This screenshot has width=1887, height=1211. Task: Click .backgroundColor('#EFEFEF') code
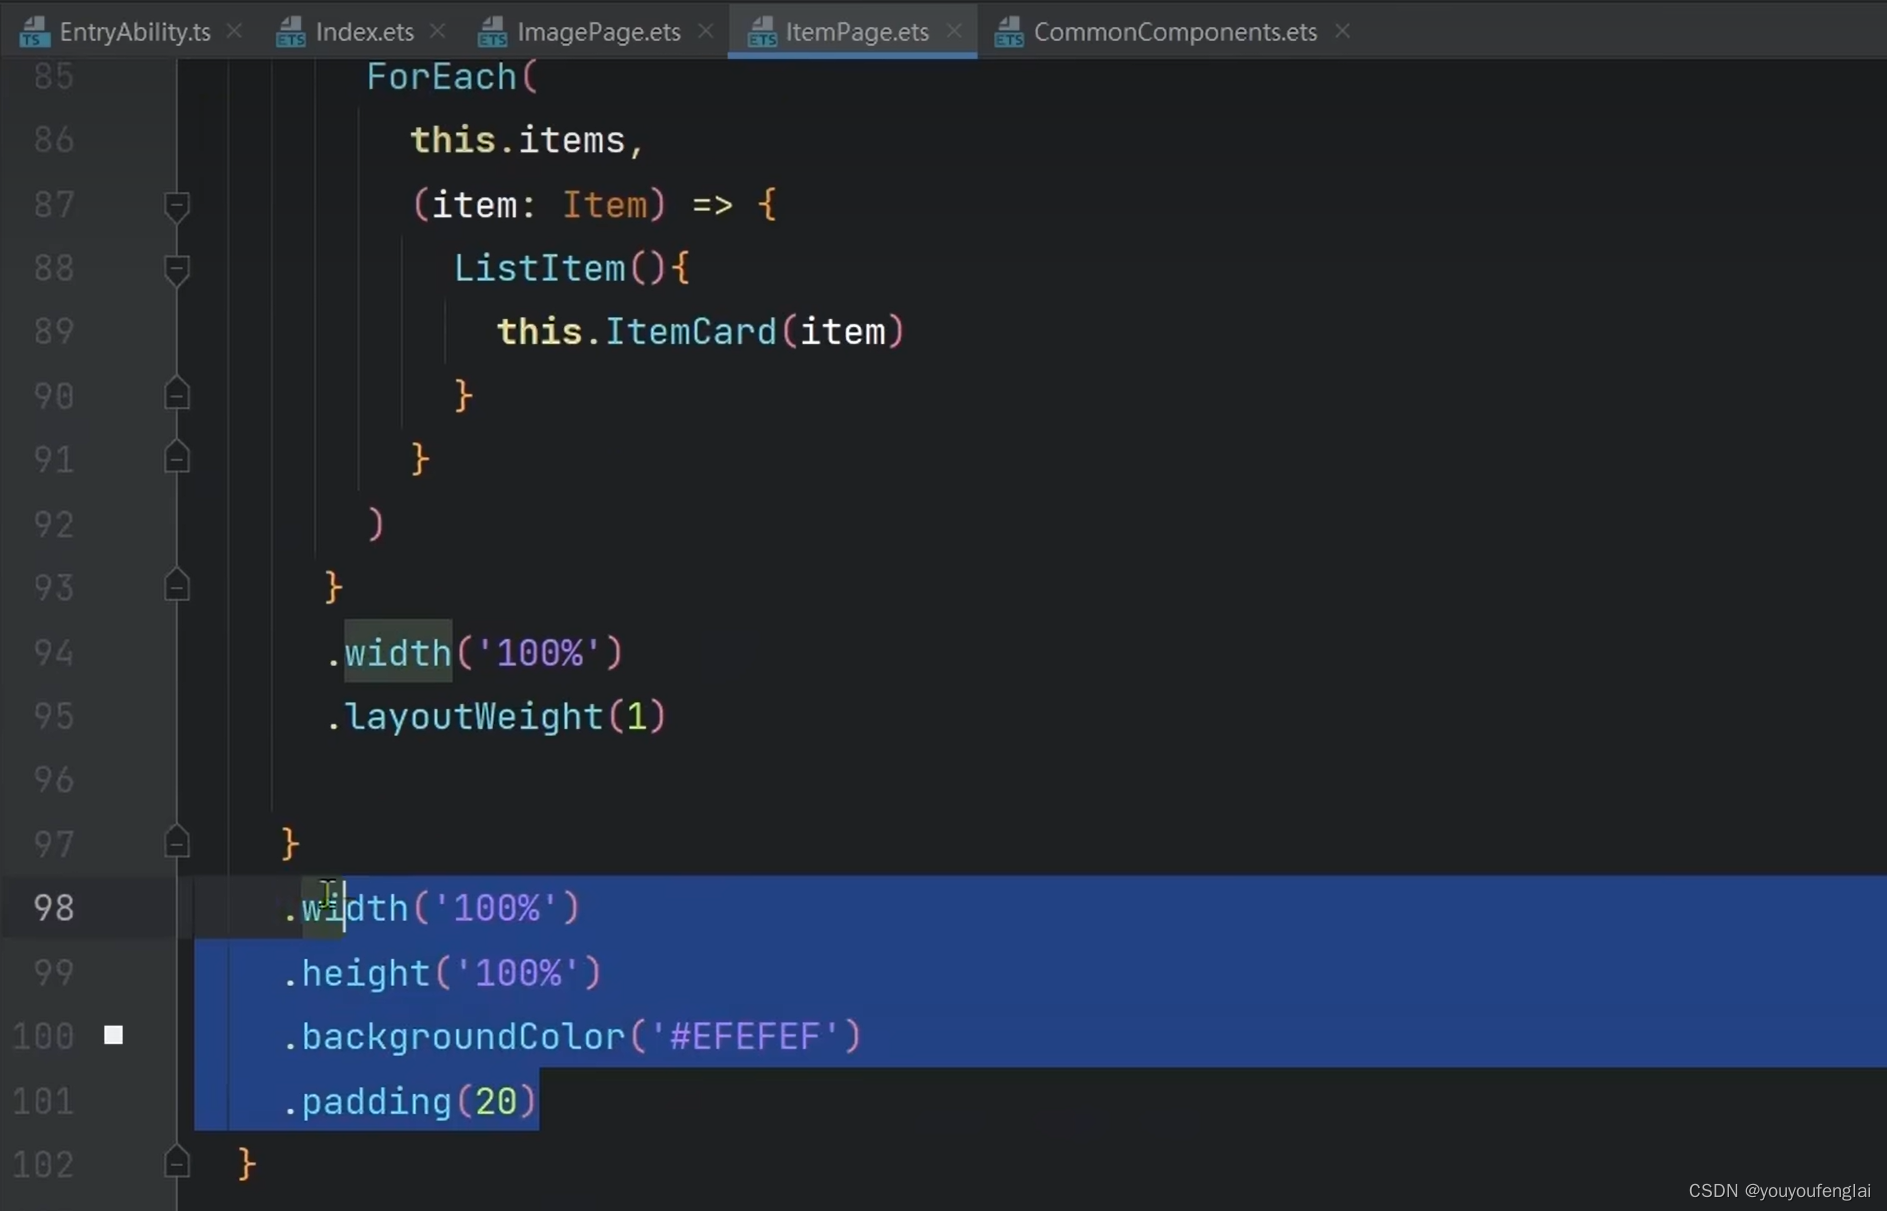pyautogui.click(x=572, y=1036)
